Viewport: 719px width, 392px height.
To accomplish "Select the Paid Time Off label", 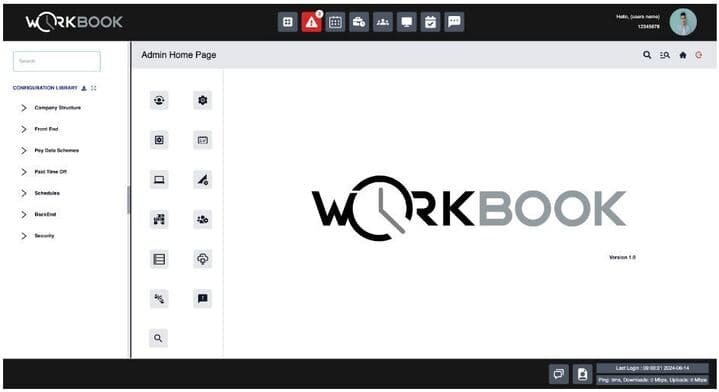I will pyautogui.click(x=50, y=172).
